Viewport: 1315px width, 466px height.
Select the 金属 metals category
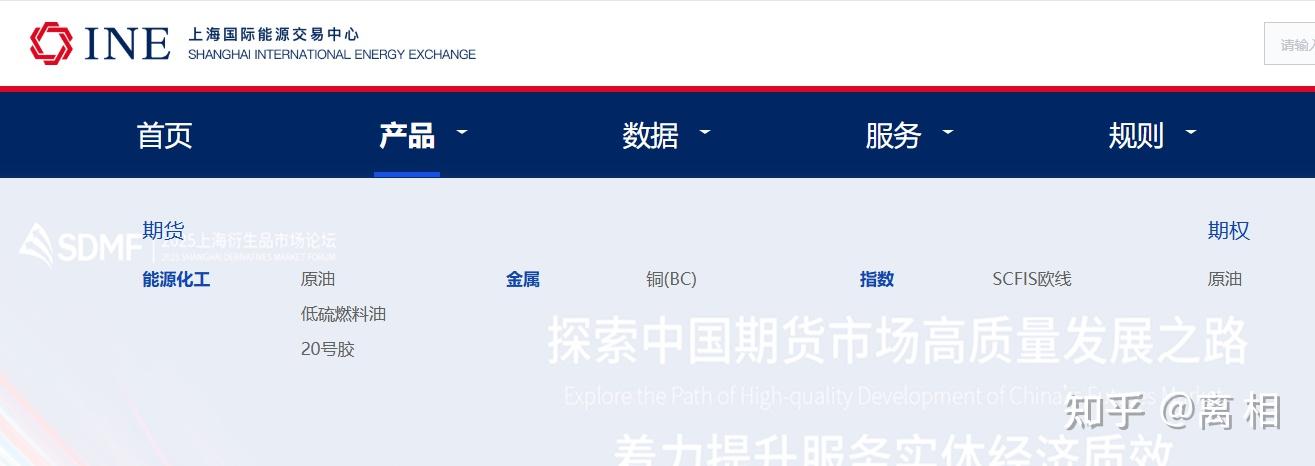[x=523, y=279]
